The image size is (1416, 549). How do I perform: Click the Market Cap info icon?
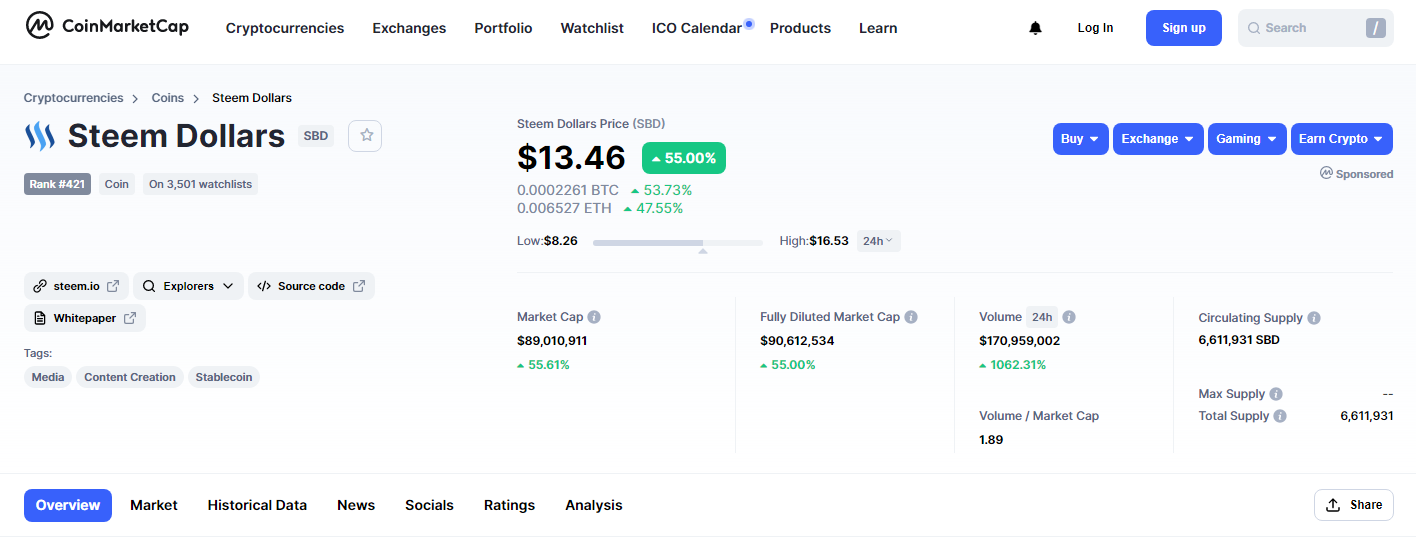[x=594, y=317]
